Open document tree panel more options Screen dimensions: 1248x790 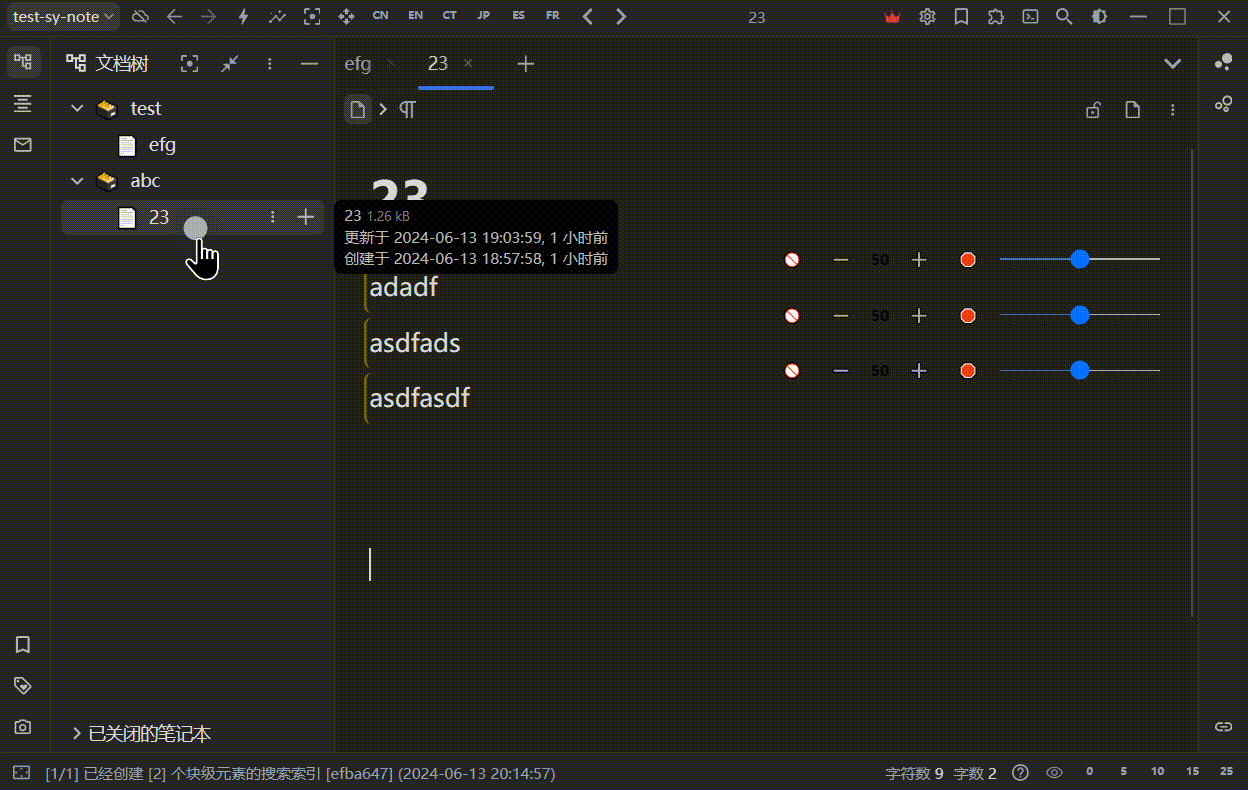[x=269, y=64]
